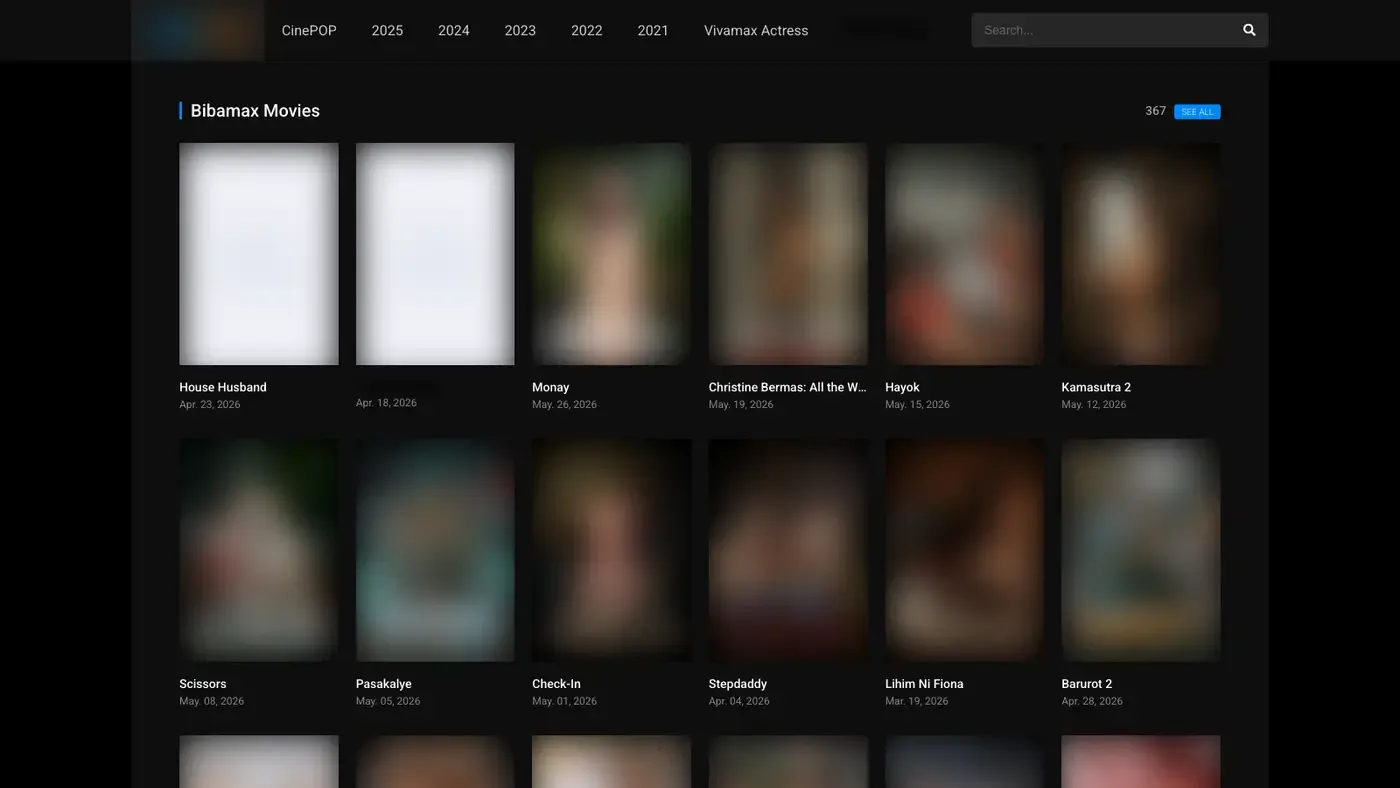Open the poster dated Apr. 18, 2026
The height and width of the screenshot is (788, 1400).
pyautogui.click(x=435, y=254)
